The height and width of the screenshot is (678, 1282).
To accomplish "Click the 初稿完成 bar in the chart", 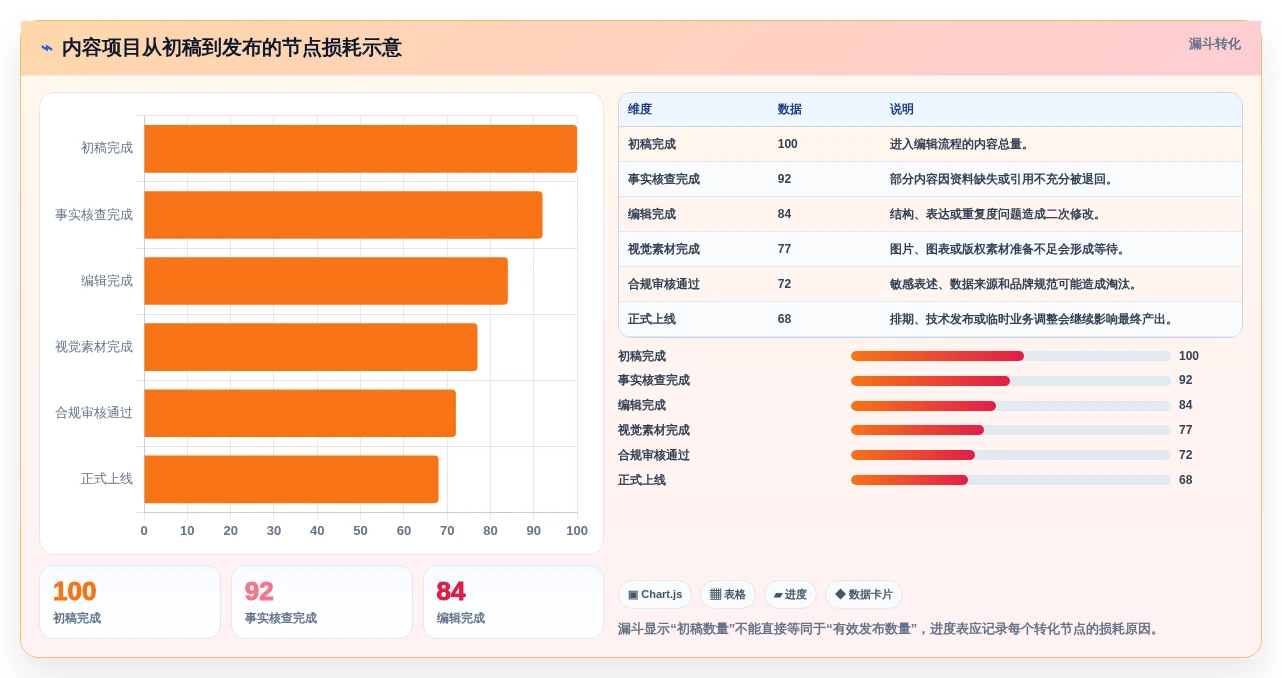I will 361,148.
